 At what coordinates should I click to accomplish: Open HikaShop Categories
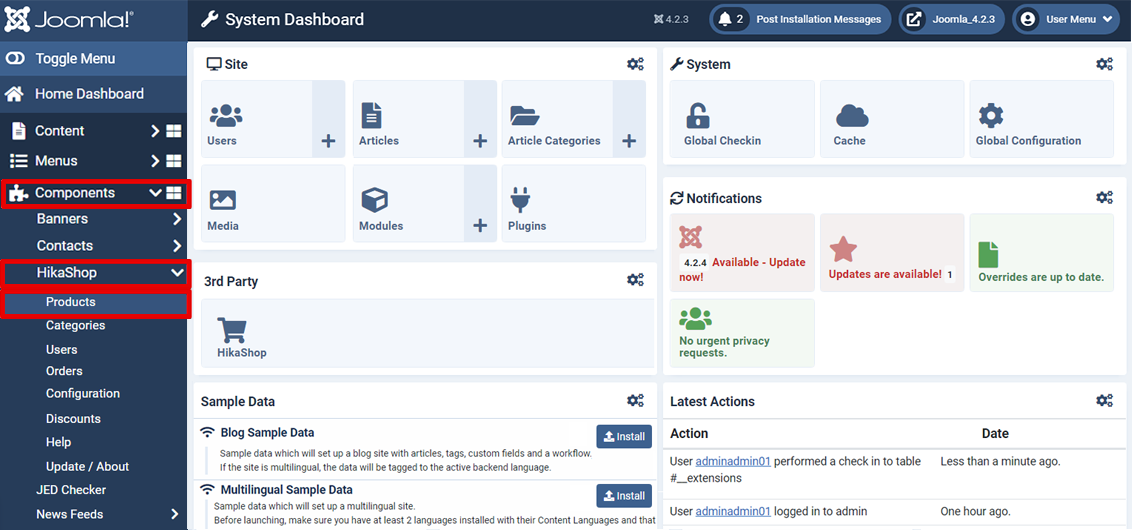(76, 326)
